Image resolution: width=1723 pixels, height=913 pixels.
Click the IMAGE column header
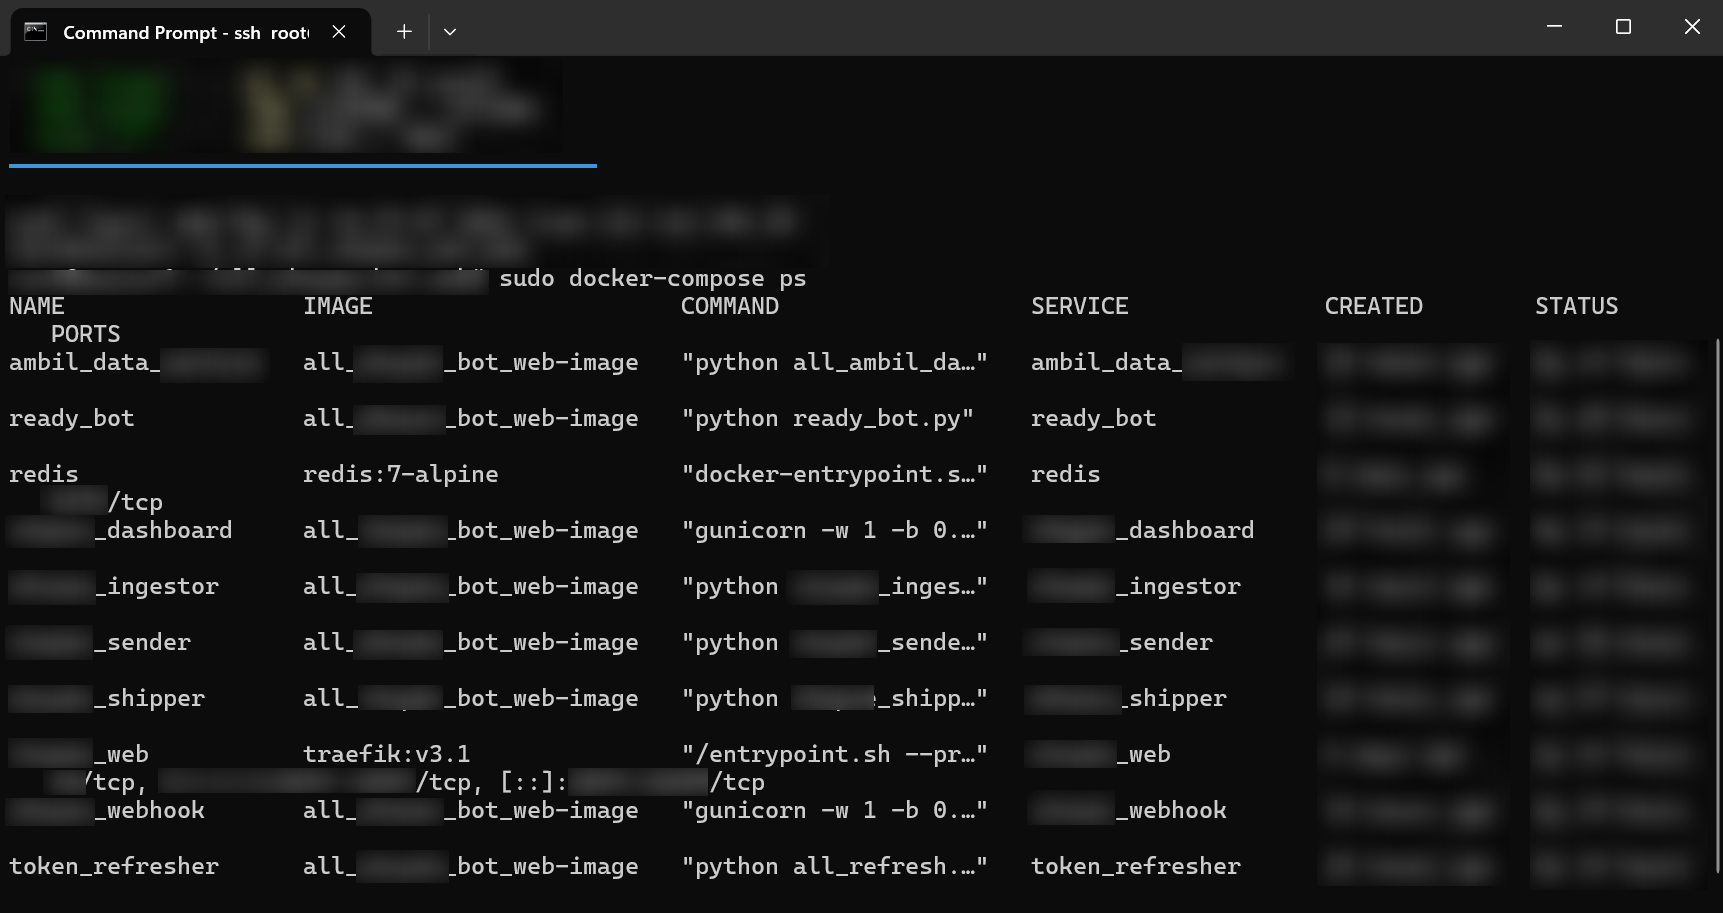point(338,306)
